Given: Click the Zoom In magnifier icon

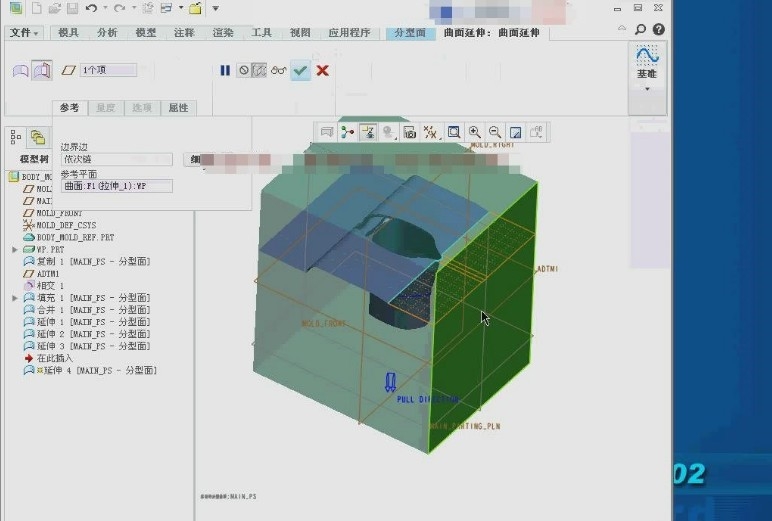Looking at the screenshot, I should point(475,132).
